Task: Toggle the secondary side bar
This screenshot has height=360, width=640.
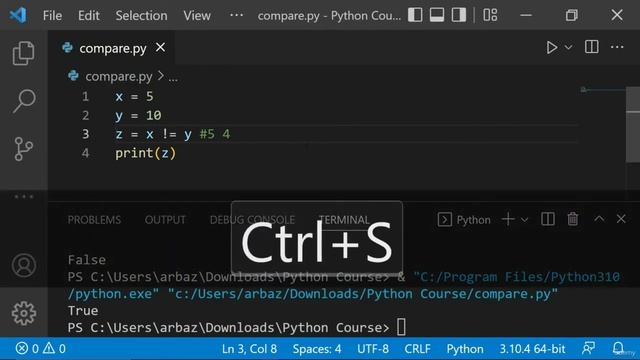Action: coord(459,15)
